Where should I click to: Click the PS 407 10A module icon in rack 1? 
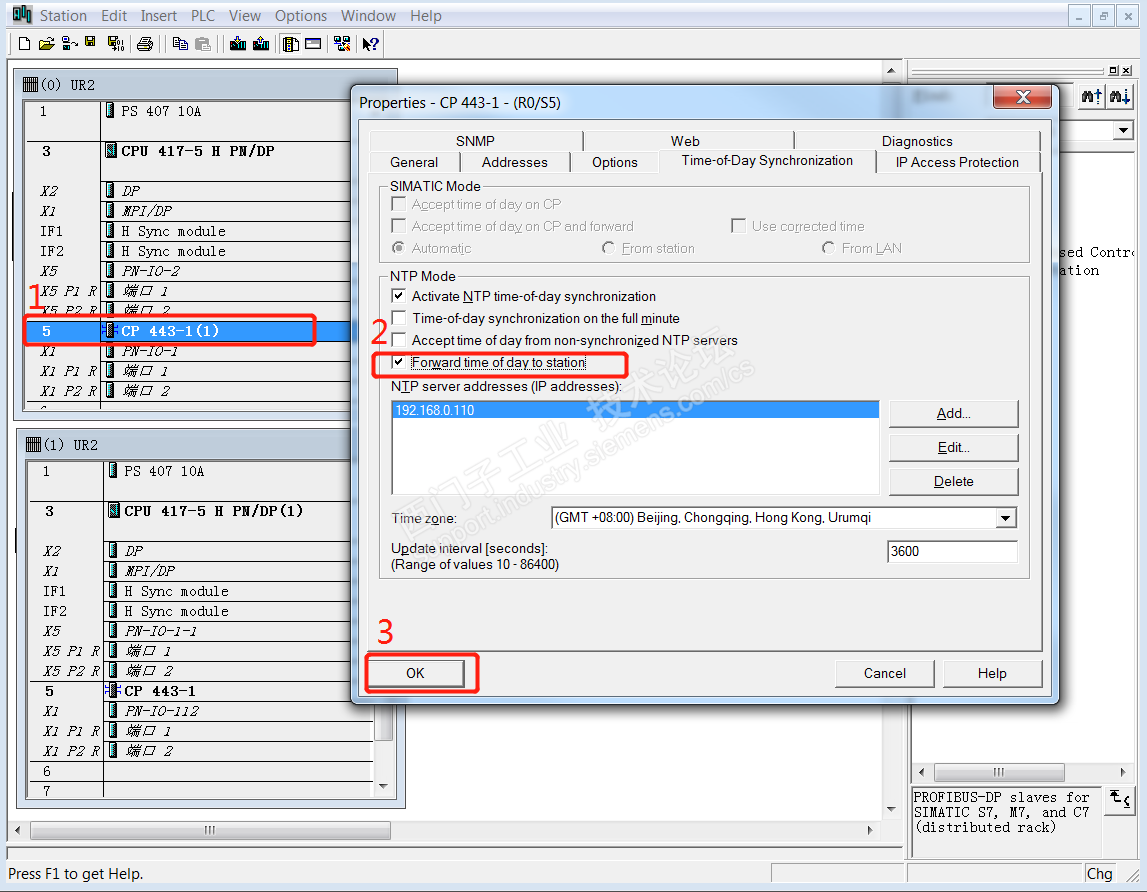113,471
